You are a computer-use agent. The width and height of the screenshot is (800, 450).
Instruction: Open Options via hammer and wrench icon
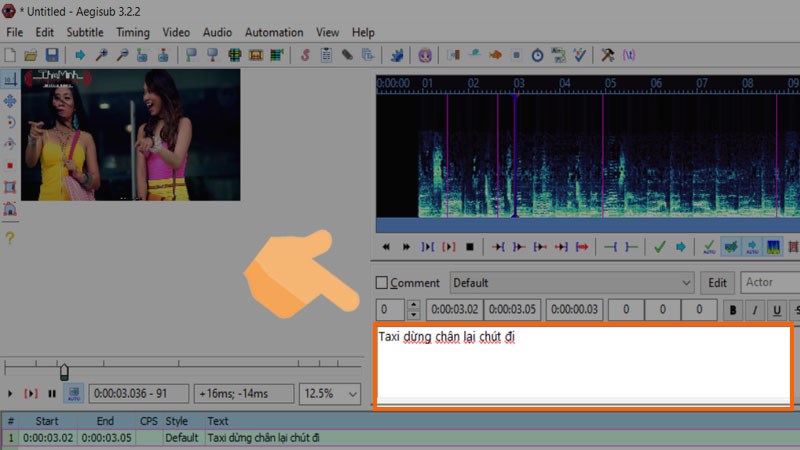[607, 55]
